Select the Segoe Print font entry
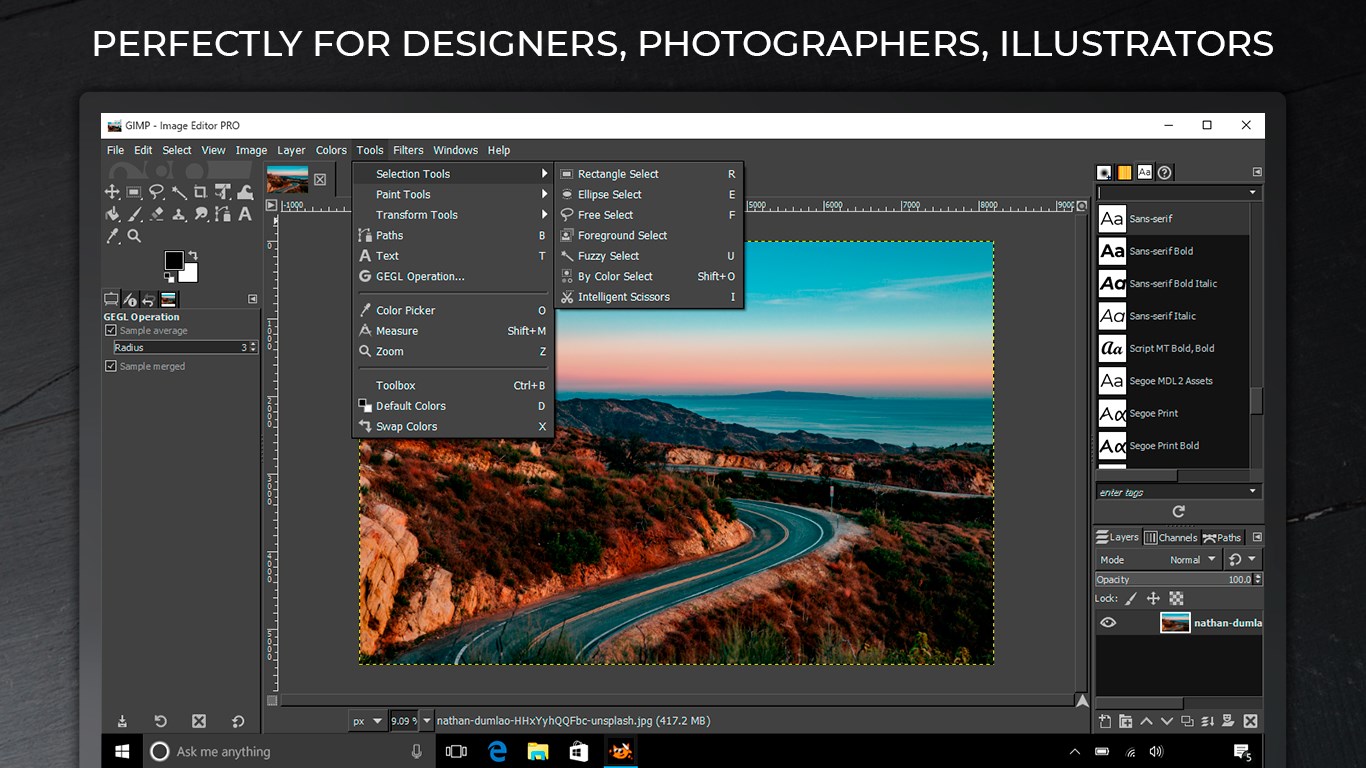The width and height of the screenshot is (1366, 768). click(1172, 414)
